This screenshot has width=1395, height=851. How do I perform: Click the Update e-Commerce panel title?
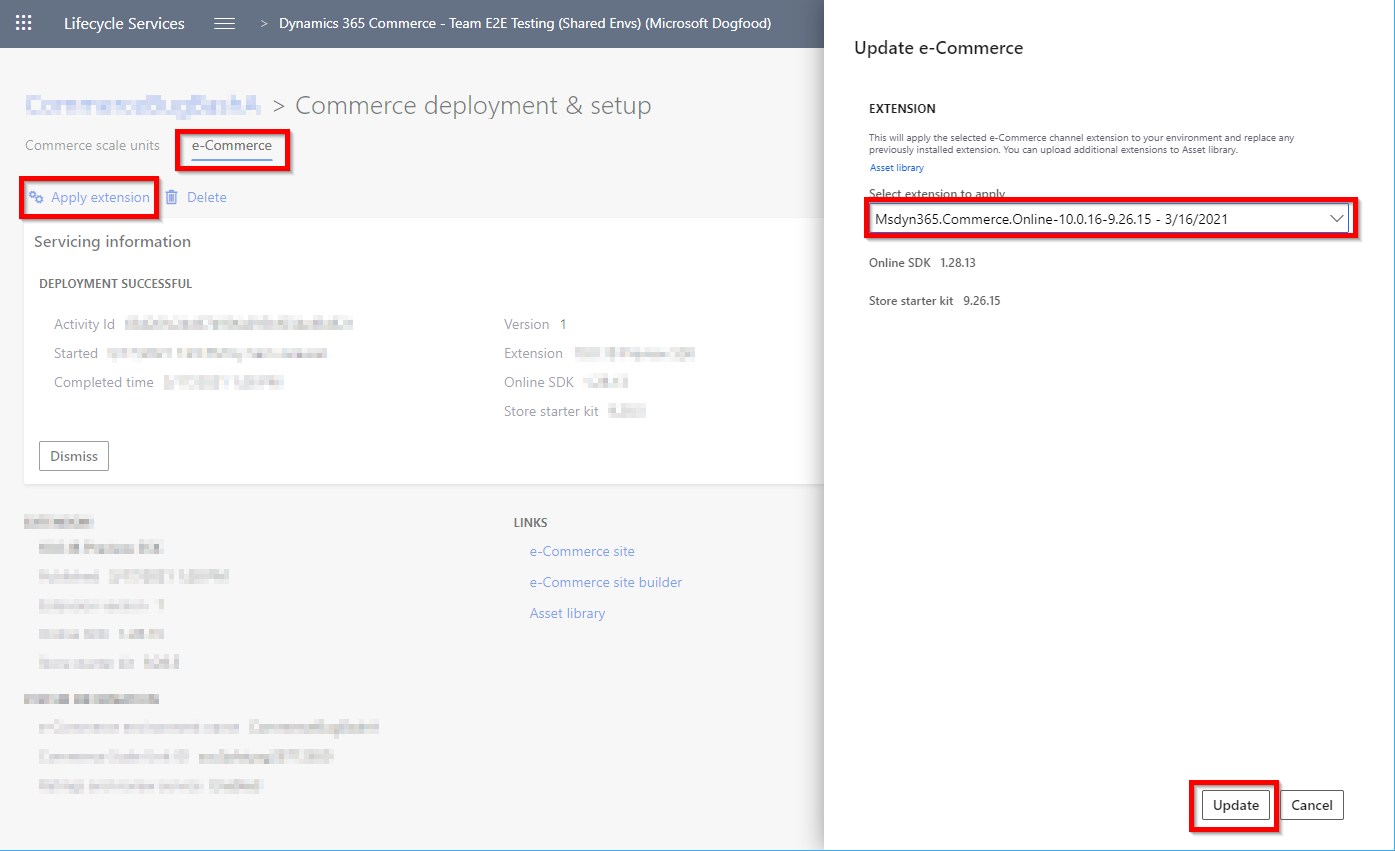pyautogui.click(x=938, y=48)
